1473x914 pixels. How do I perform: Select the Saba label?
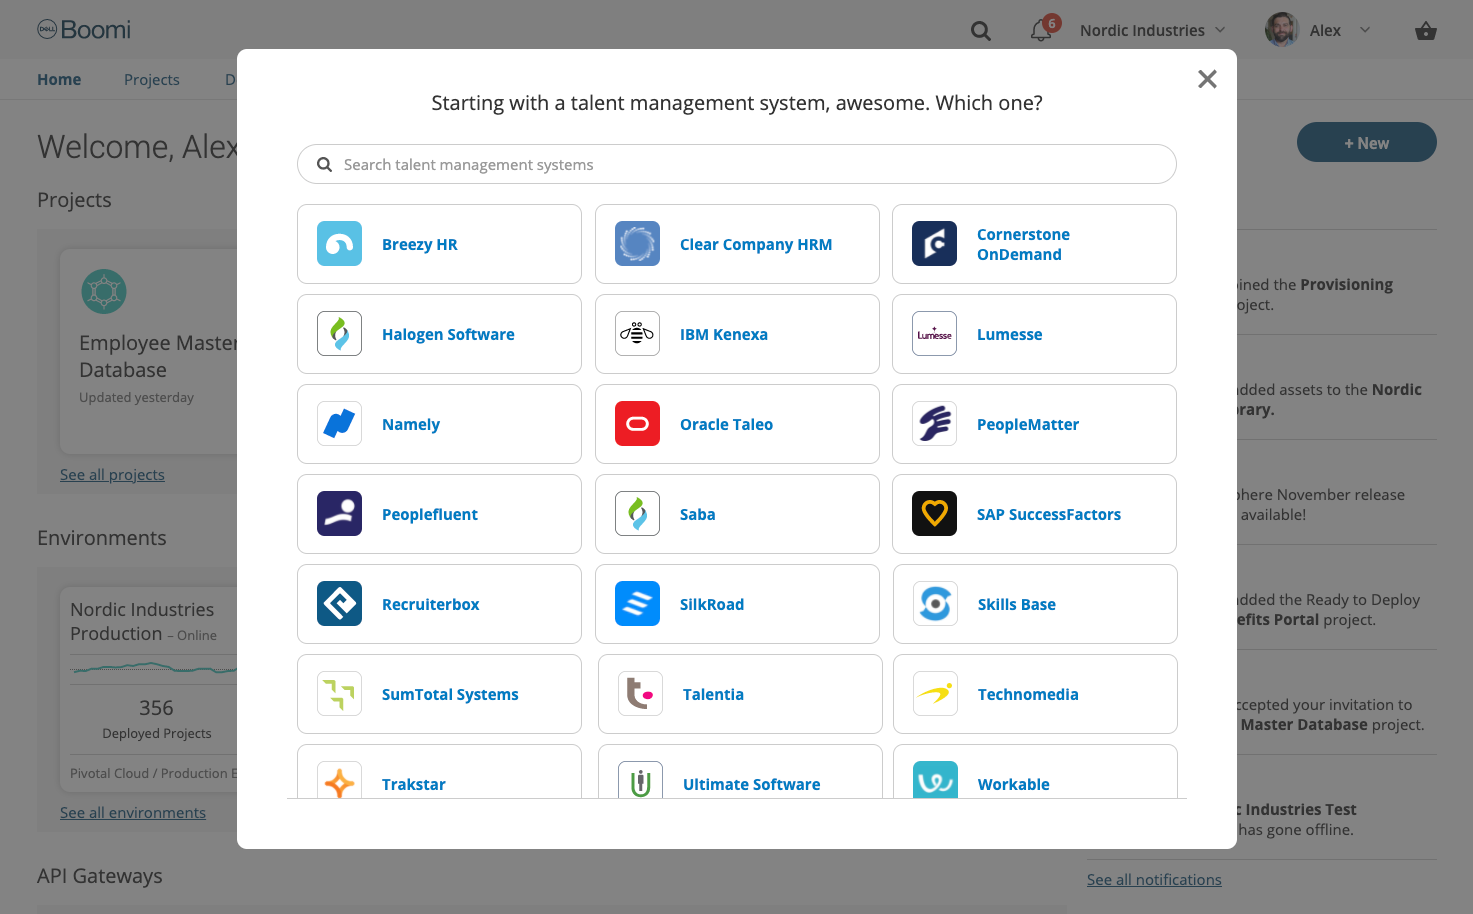(x=697, y=514)
